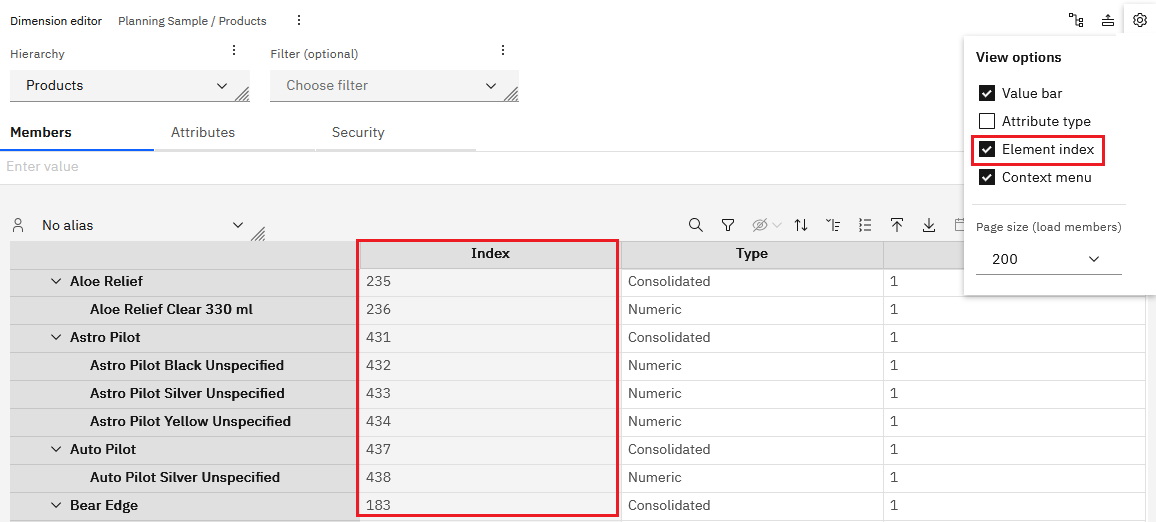The height and width of the screenshot is (522, 1156).
Task: Select the Auto Pilot Silver Unspecified member
Action: coord(185,478)
